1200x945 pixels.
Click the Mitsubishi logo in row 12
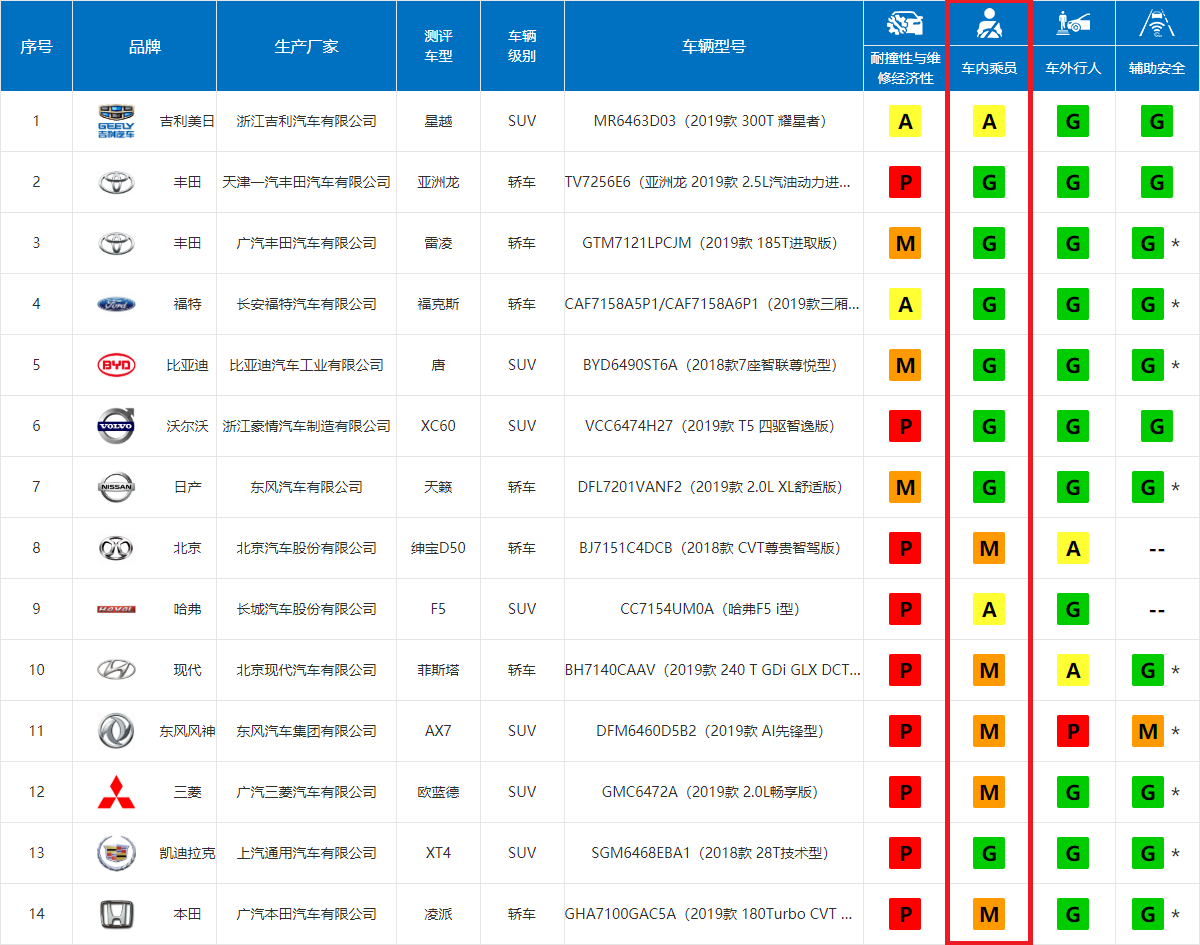click(x=116, y=792)
